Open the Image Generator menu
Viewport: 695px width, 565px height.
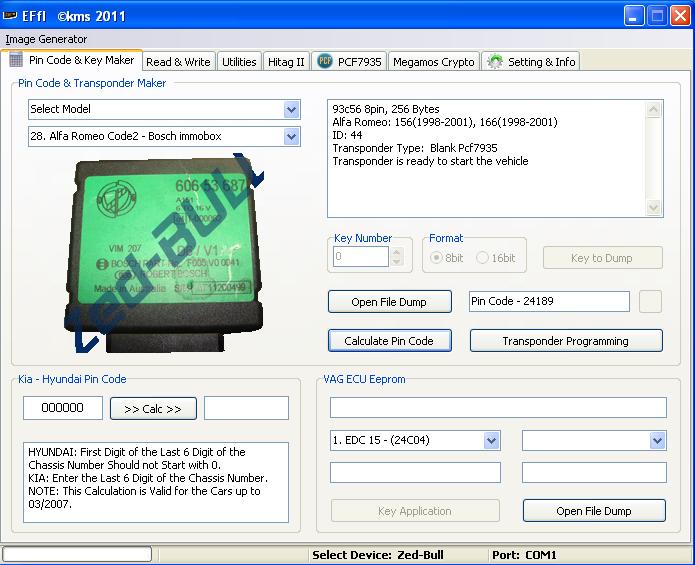coord(46,39)
